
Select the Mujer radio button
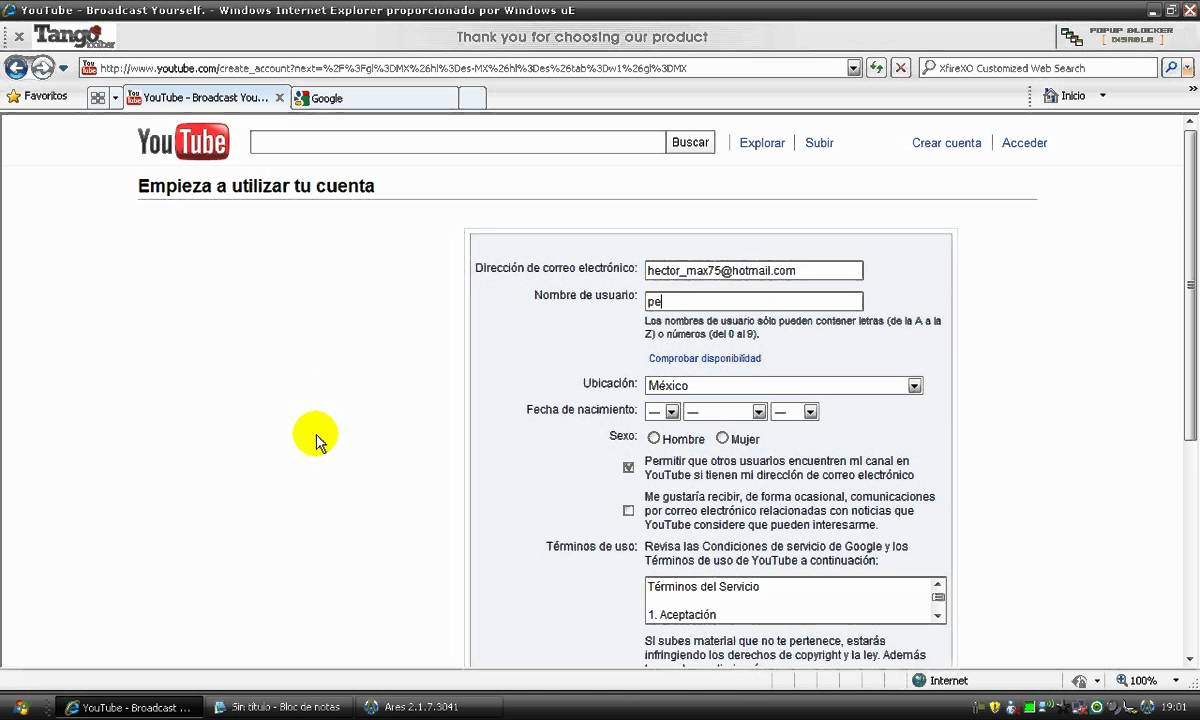pyautogui.click(x=722, y=438)
